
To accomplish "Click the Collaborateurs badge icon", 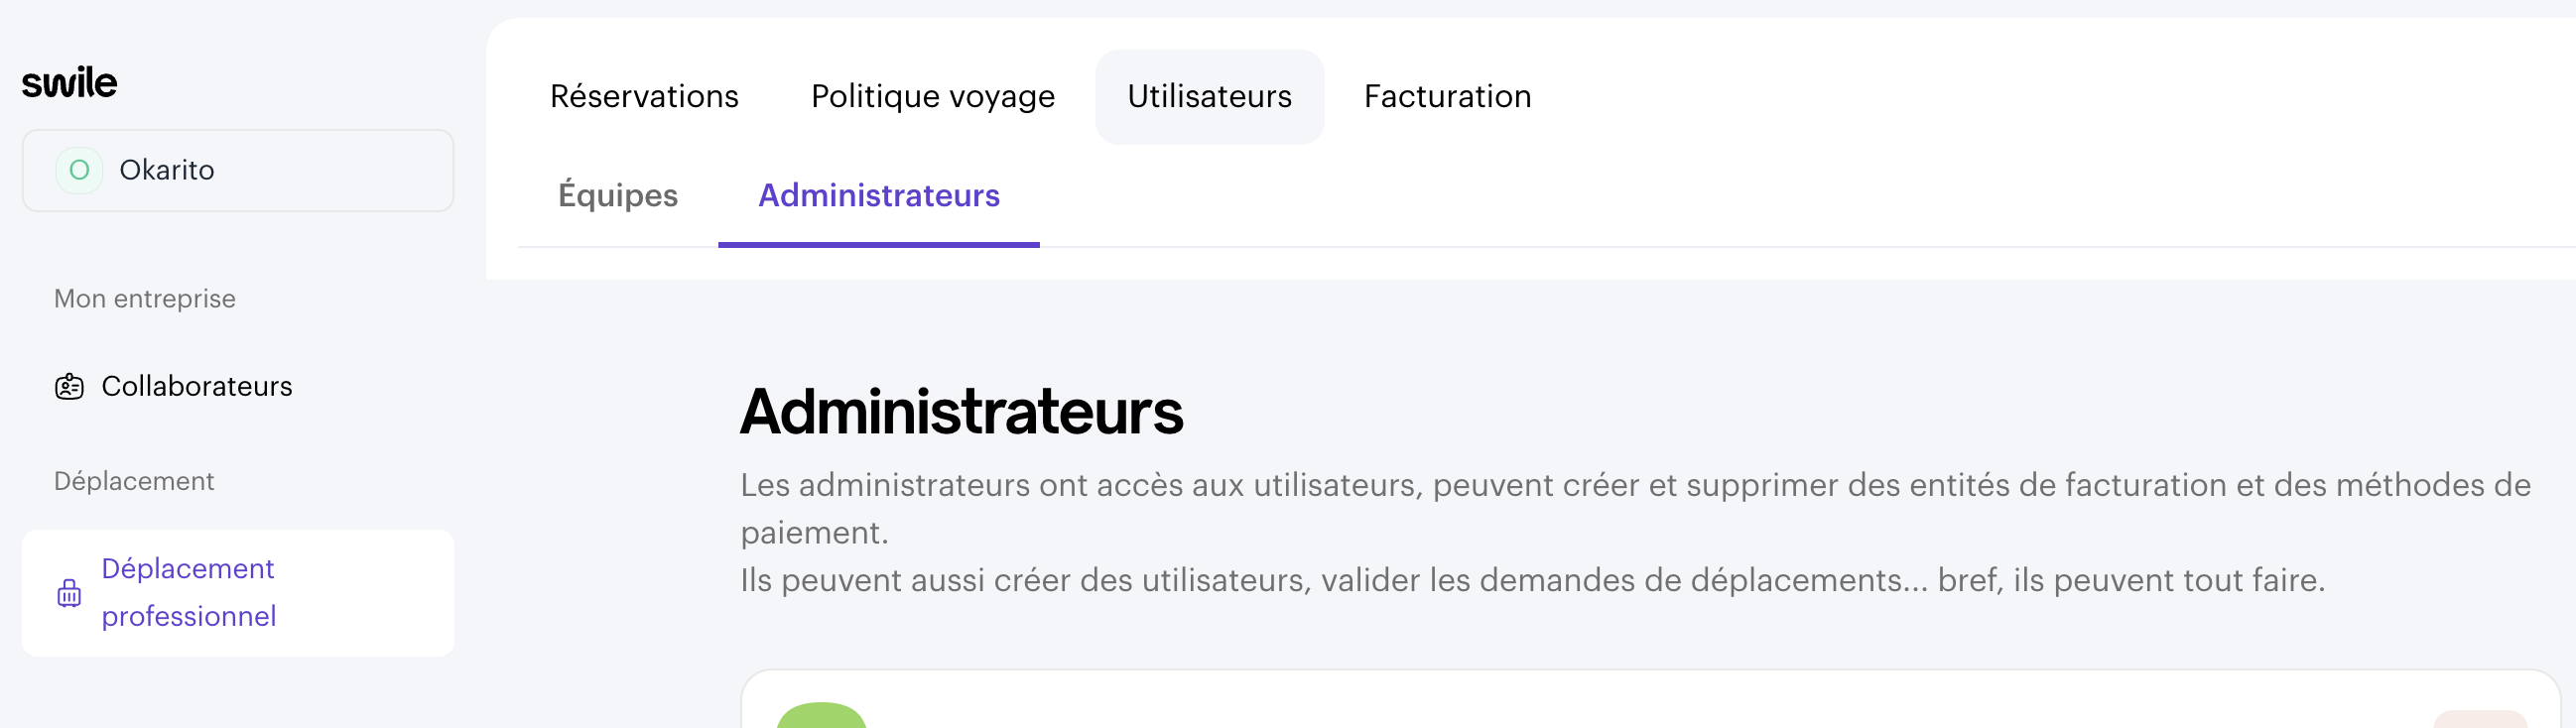I will pyautogui.click(x=69, y=386).
